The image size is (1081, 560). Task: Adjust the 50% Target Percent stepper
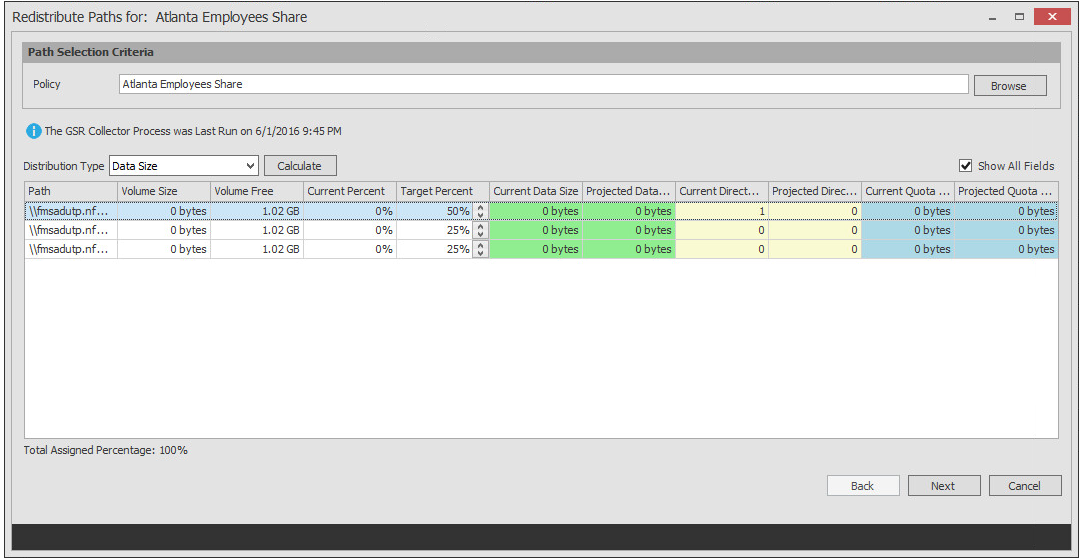(481, 211)
